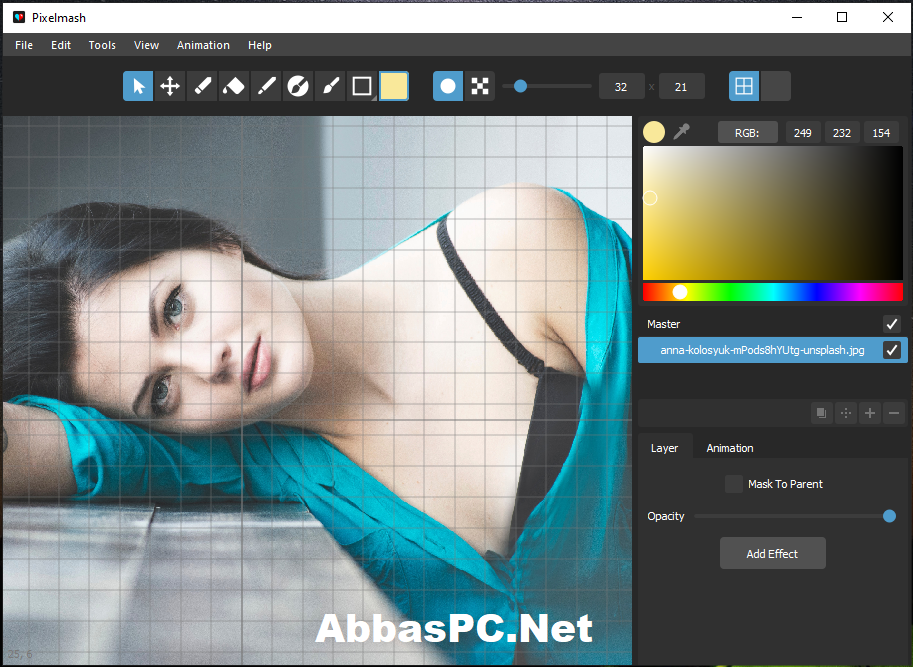Toggle Master layer visibility checkbox
This screenshot has width=913, height=667.
point(891,324)
